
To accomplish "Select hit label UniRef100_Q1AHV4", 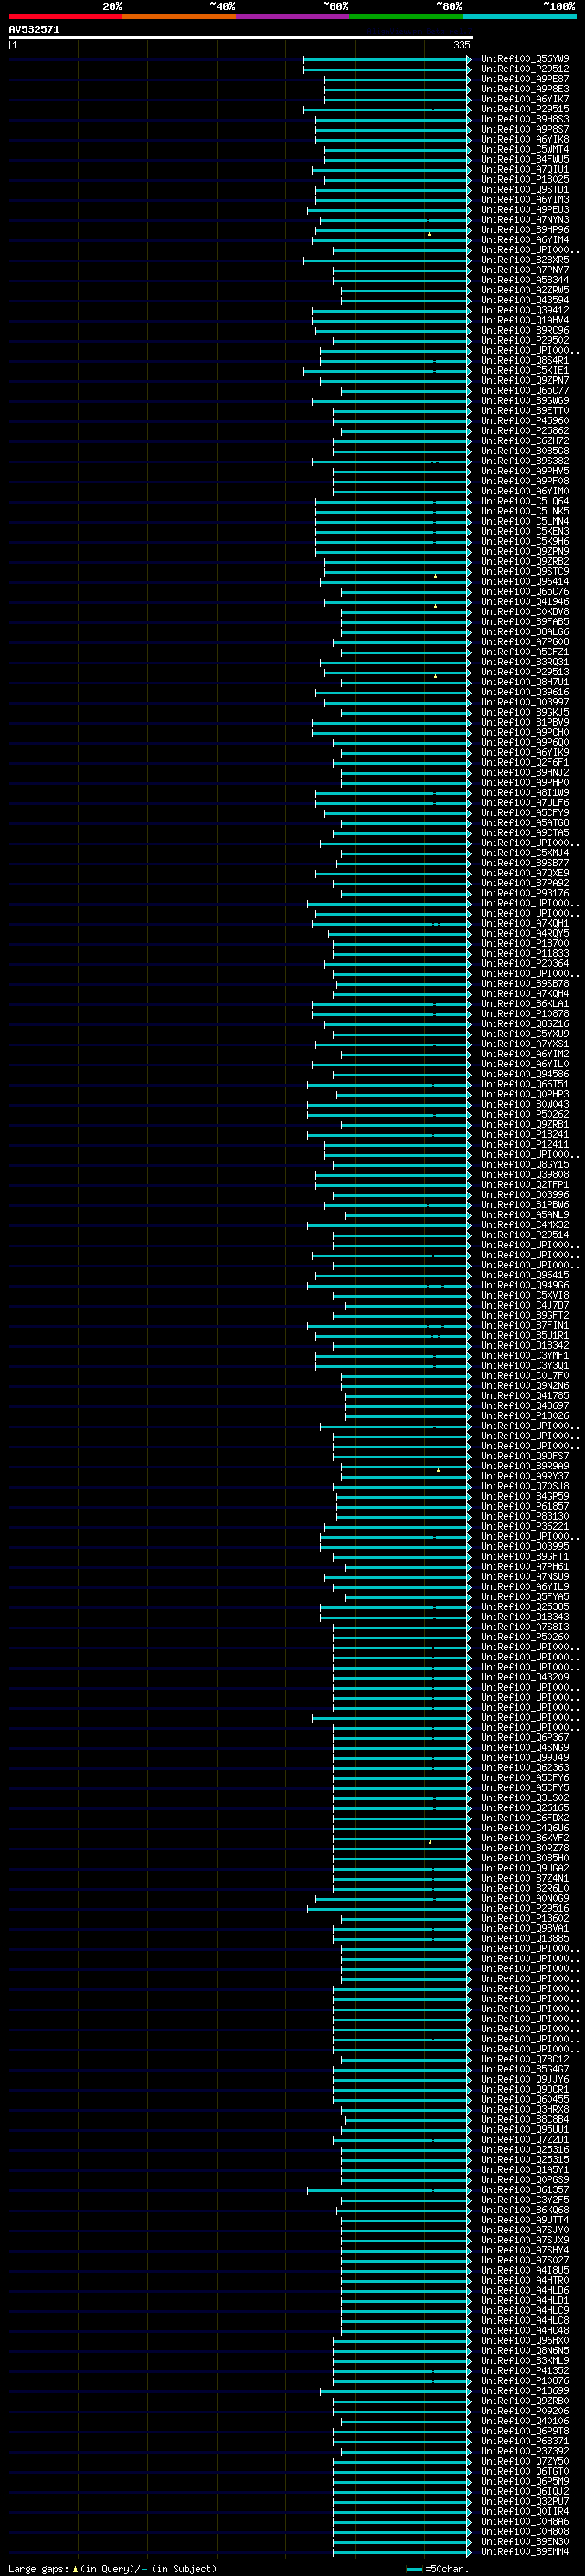I will click(525, 320).
